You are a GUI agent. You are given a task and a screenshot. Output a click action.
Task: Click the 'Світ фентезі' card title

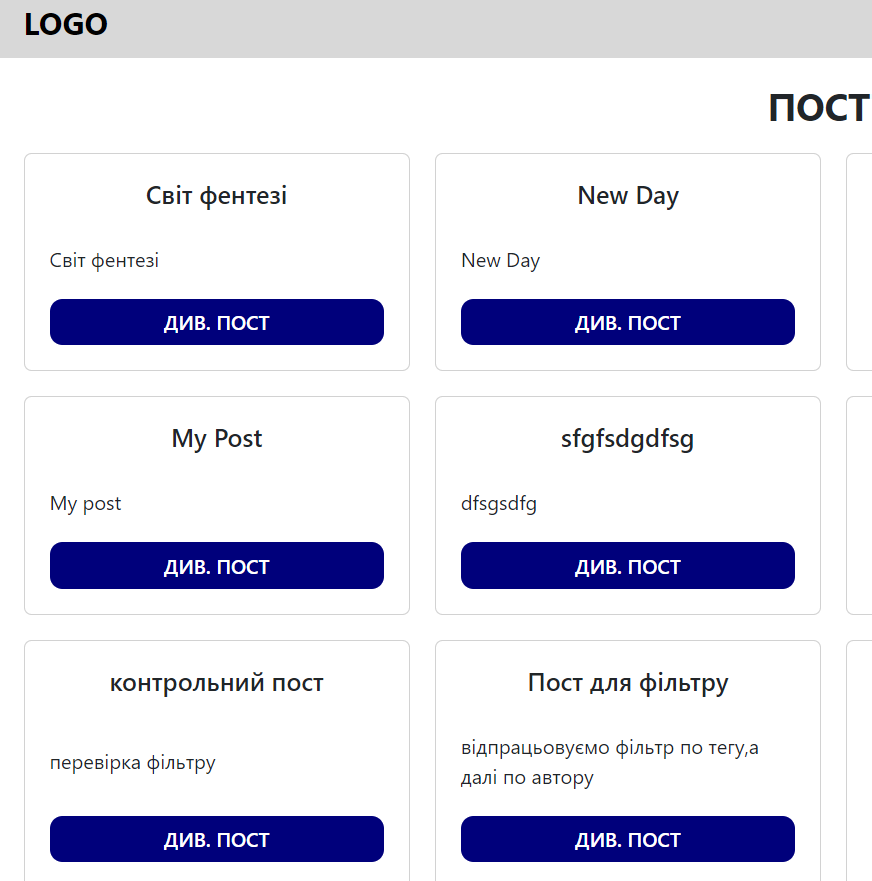coord(217,196)
